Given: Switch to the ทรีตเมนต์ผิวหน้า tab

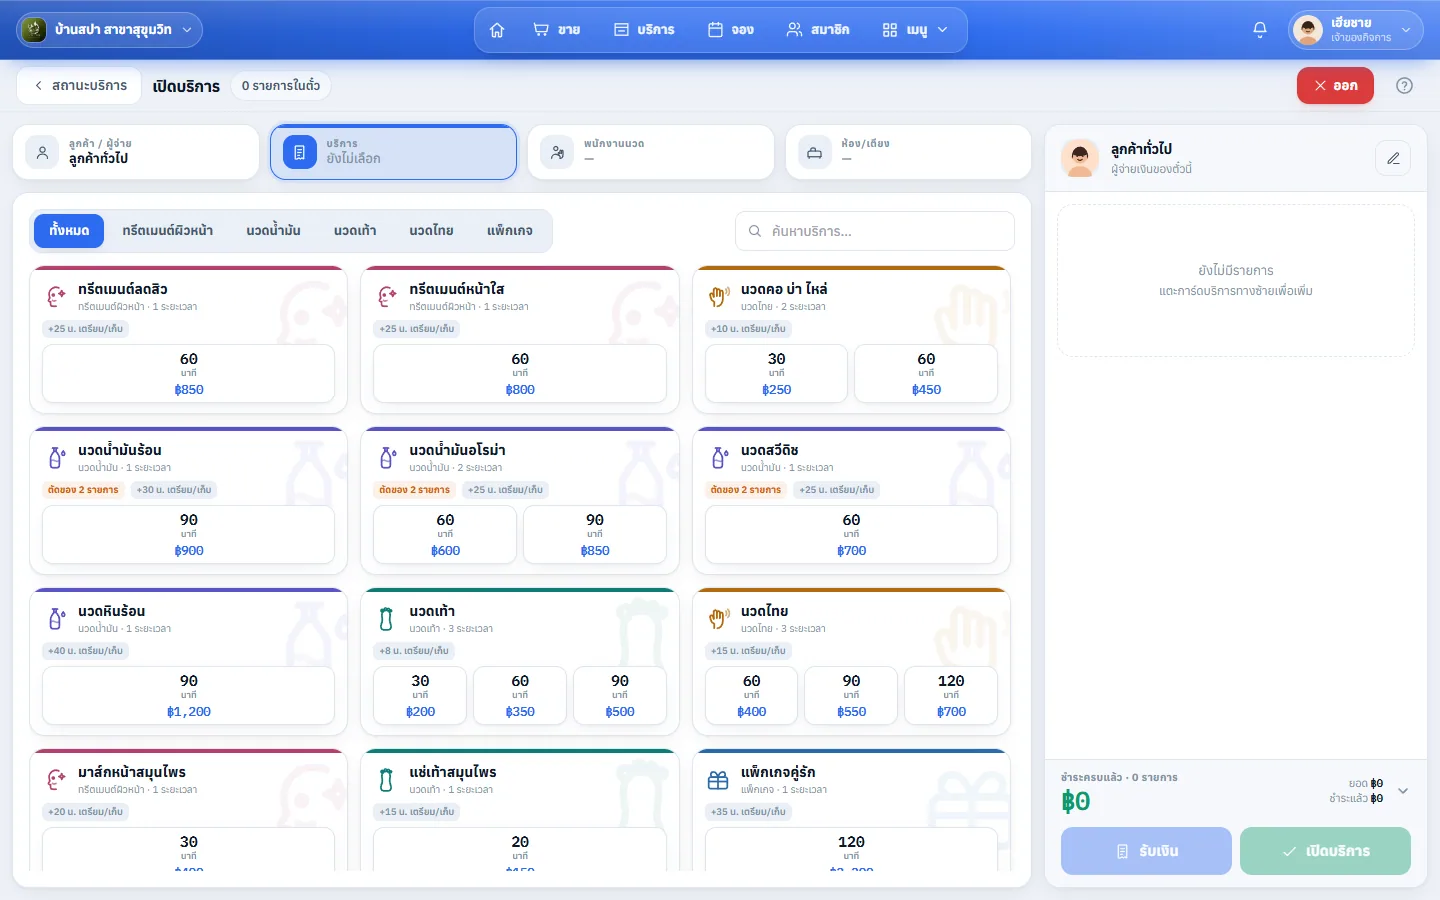Looking at the screenshot, I should coord(168,231).
